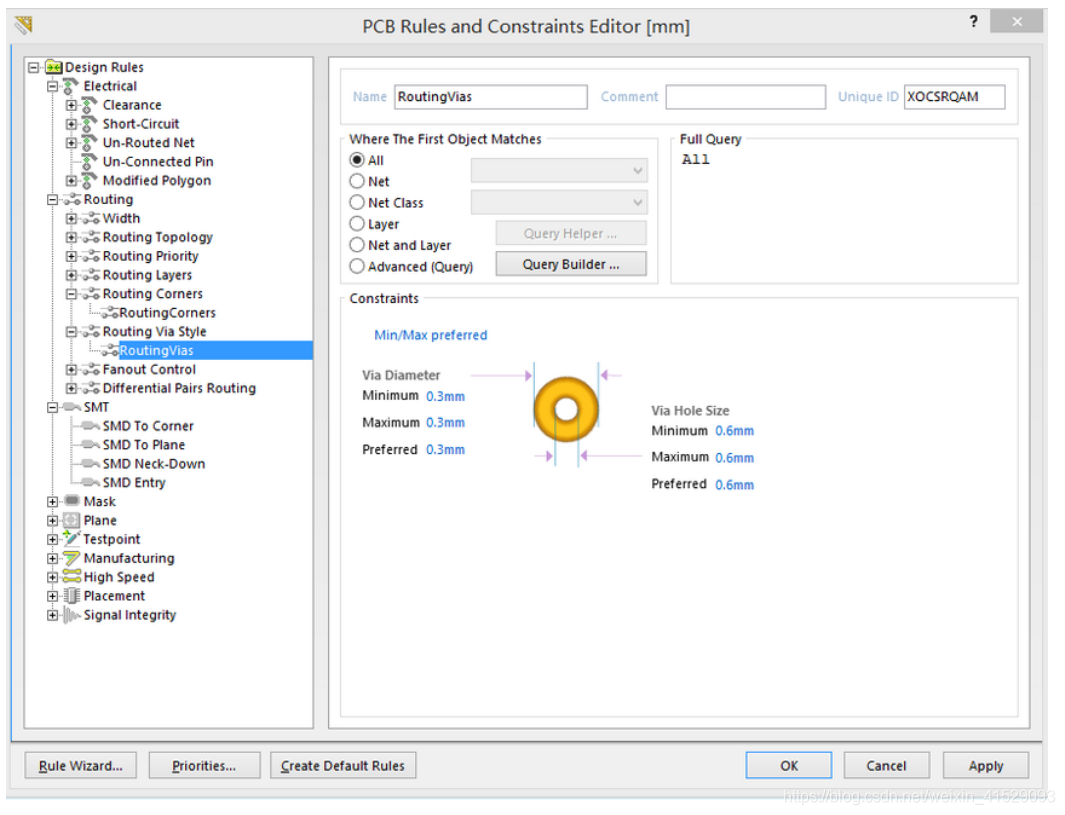
Task: Click the Short-Circuit rule icon
Action: (90, 124)
